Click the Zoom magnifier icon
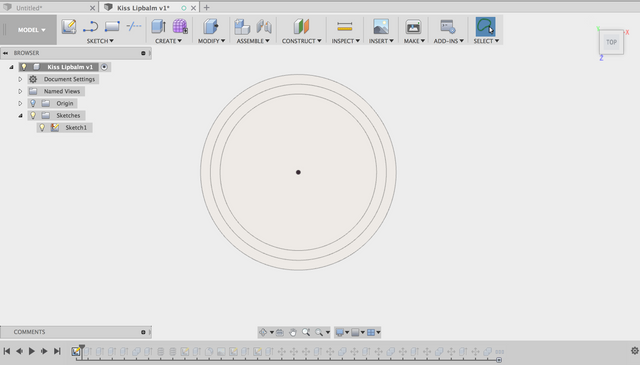The width and height of the screenshot is (640, 365). (x=306, y=332)
